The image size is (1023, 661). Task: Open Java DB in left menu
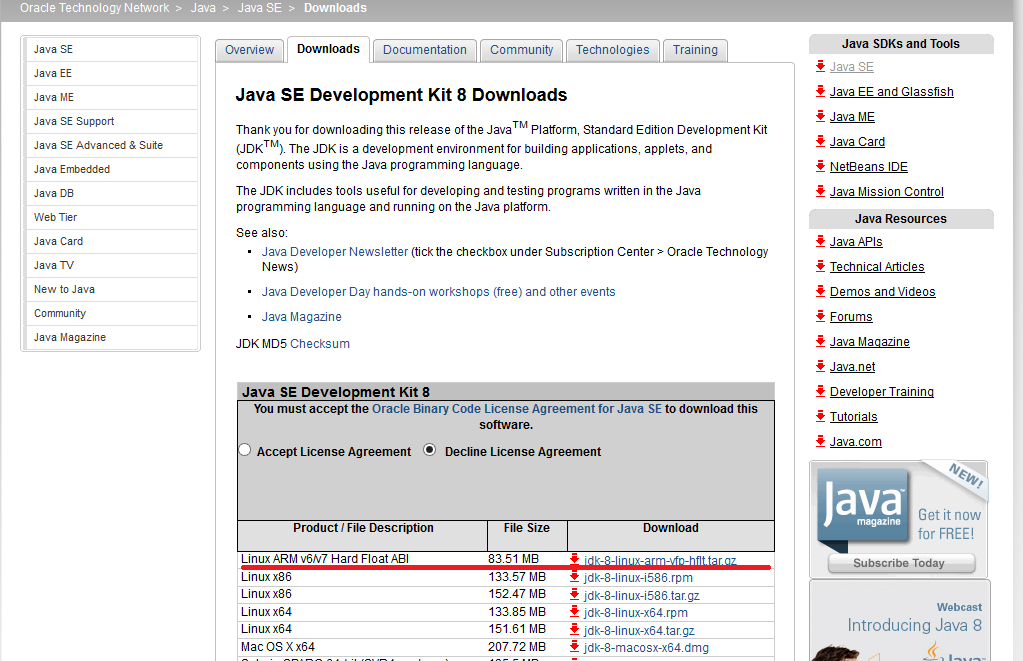[111, 194]
